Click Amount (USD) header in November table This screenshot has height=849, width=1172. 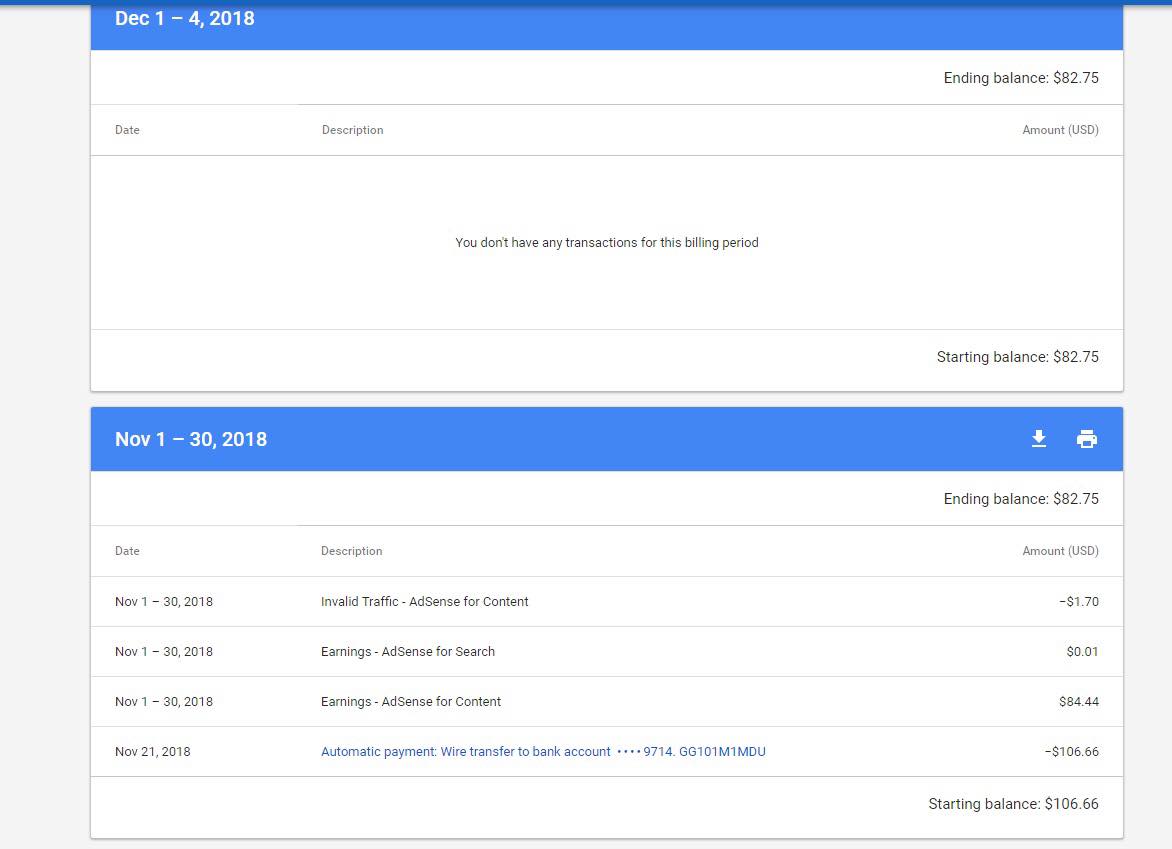click(x=1060, y=551)
